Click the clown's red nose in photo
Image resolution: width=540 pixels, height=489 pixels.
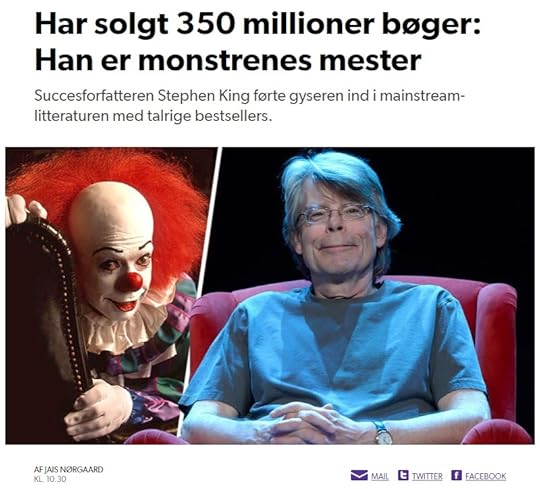click(x=131, y=281)
